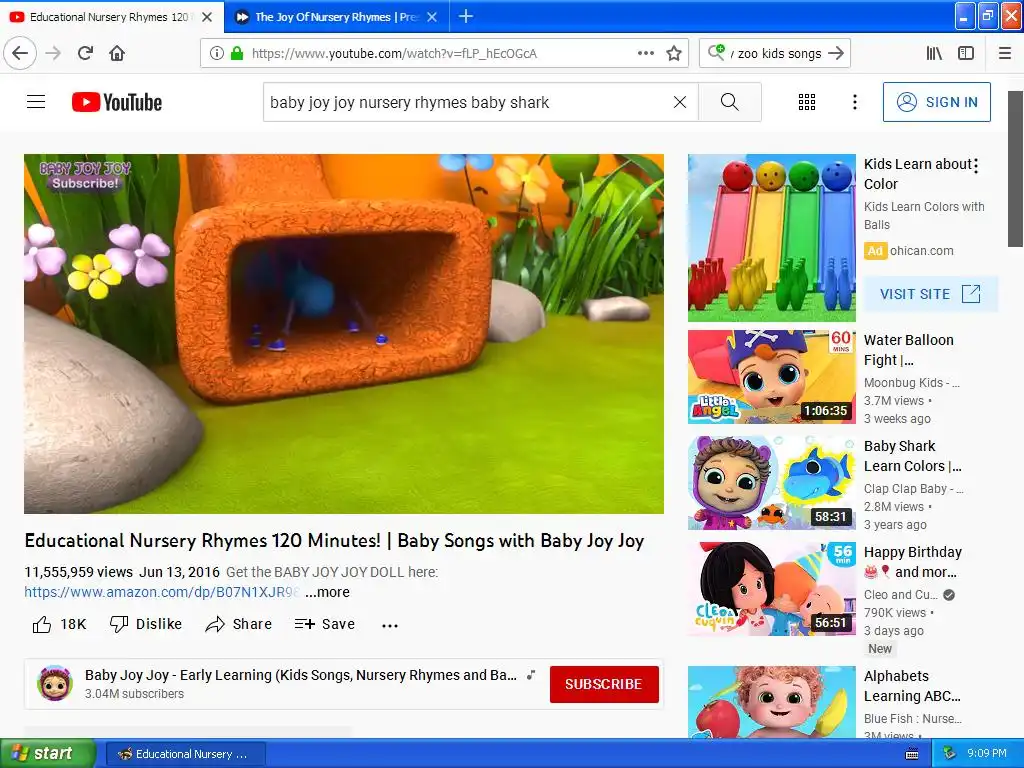Open the YouTube apps grid menu
Image resolution: width=1024 pixels, height=768 pixels.
(807, 102)
